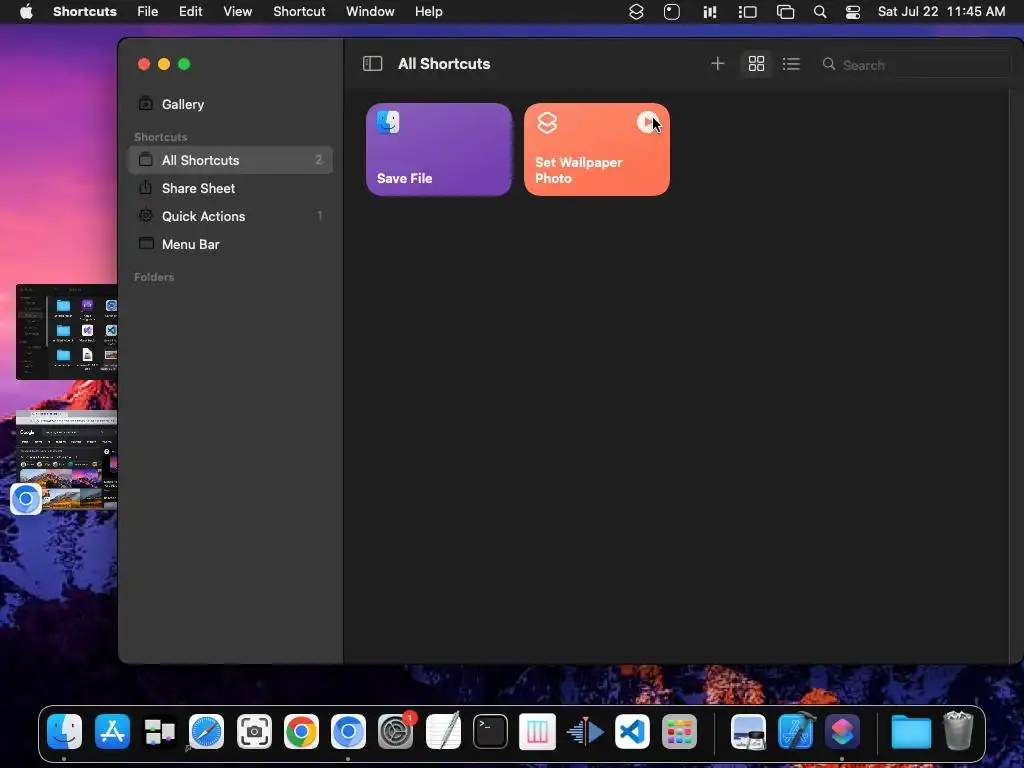Select Share Sheet in sidebar
Image resolution: width=1024 pixels, height=768 pixels.
(x=231, y=188)
